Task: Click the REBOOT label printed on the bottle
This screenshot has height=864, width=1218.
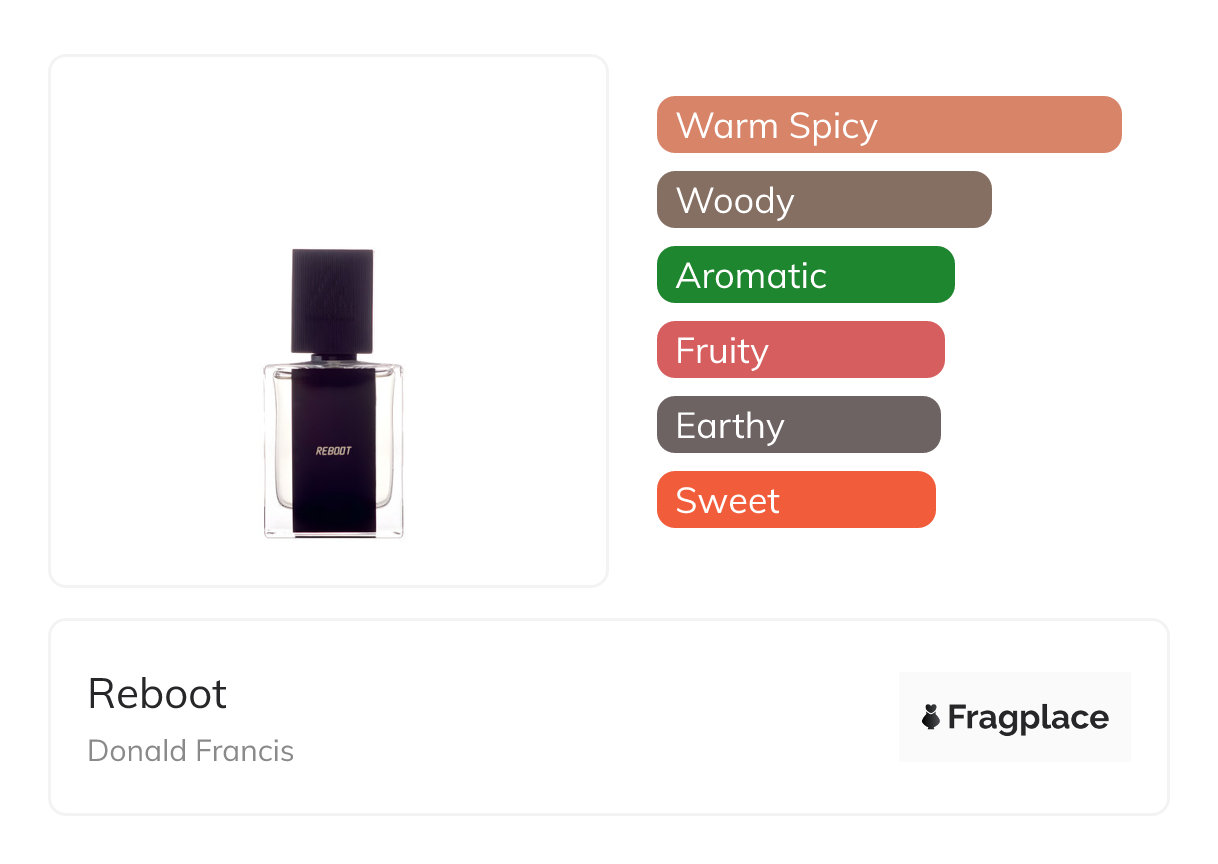Action: [x=333, y=451]
